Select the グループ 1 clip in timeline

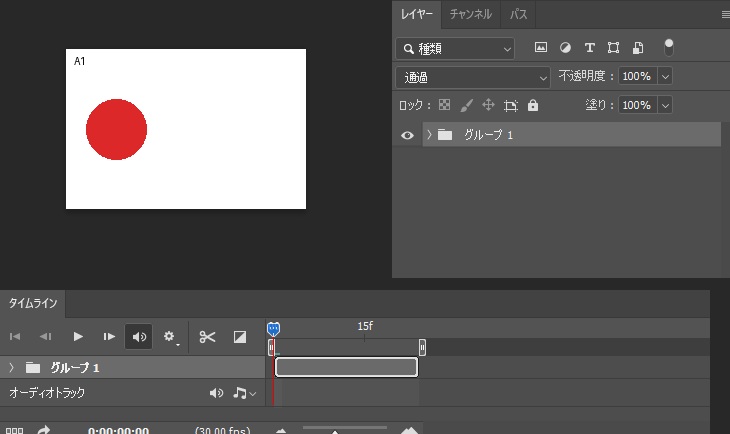pyautogui.click(x=346, y=367)
